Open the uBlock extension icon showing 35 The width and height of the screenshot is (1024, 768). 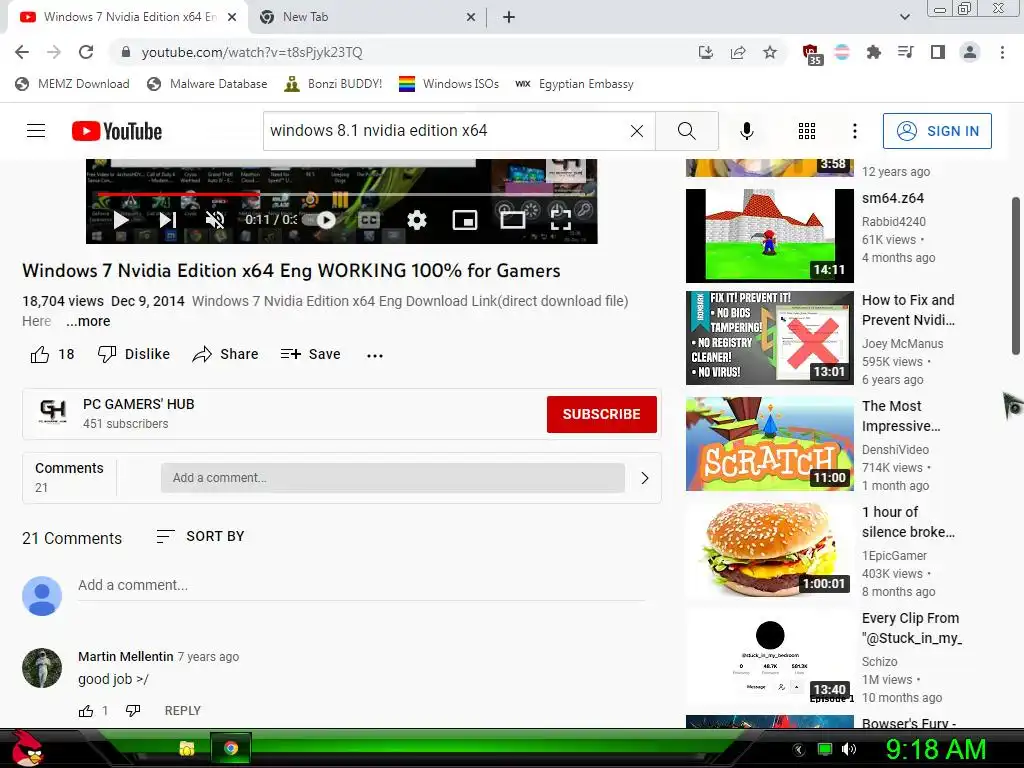coord(811,54)
